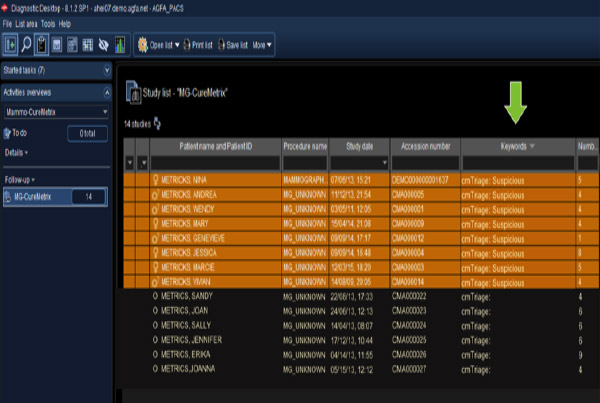Open the colored grid view icon
The width and height of the screenshot is (600, 403).
pyautogui.click(x=88, y=45)
